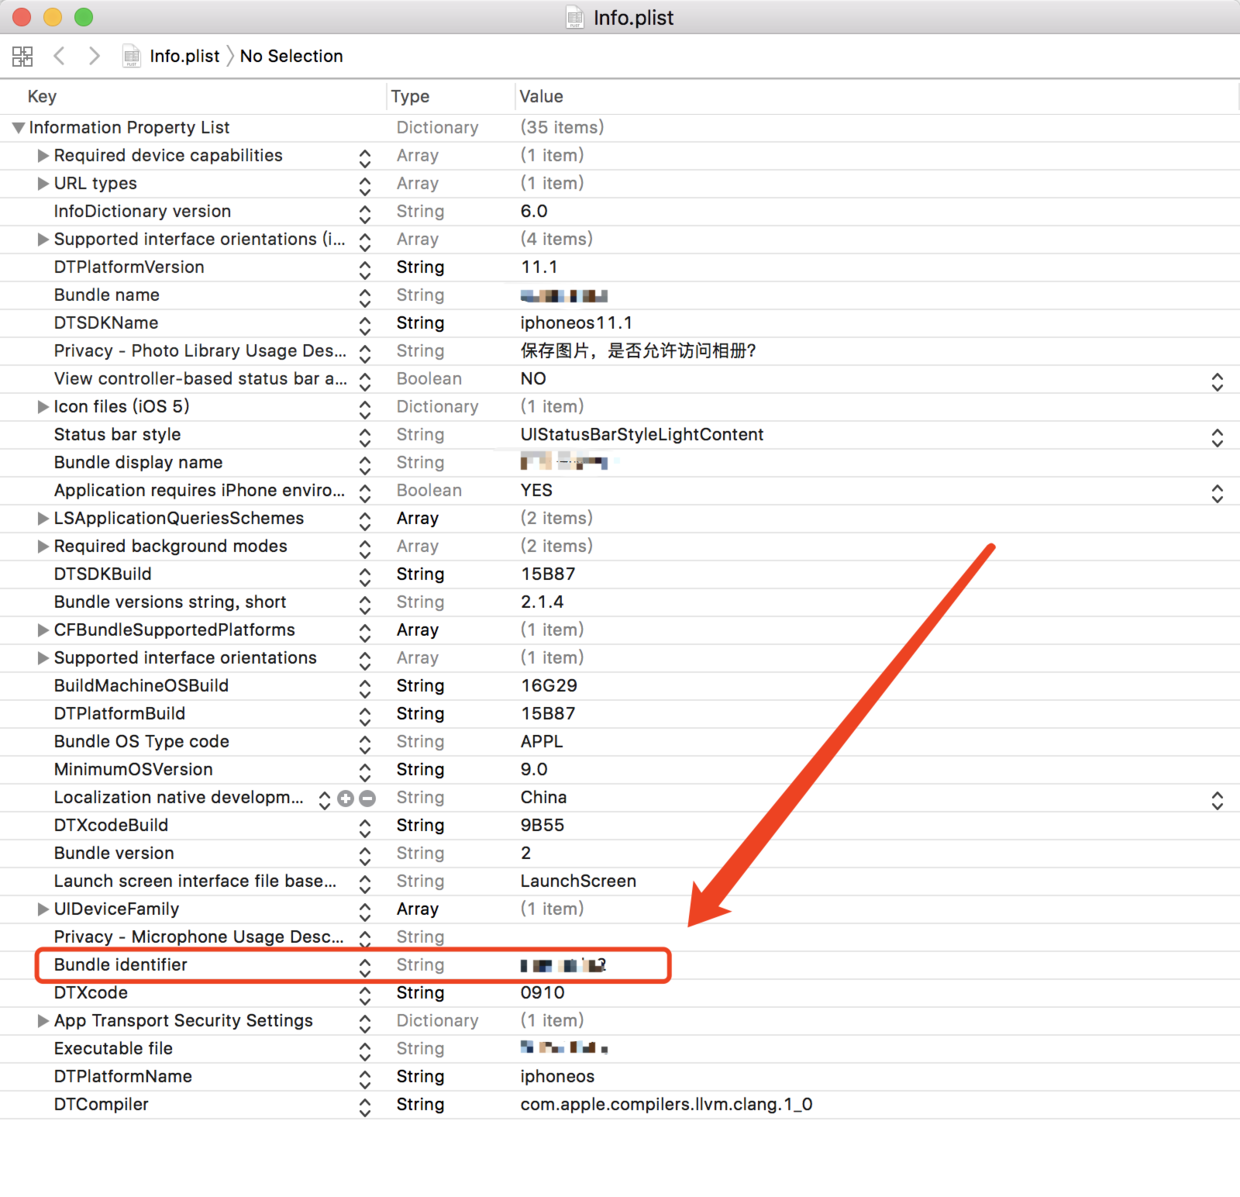Viewport: 1240px width, 1197px height.
Task: Sort by the Key column header
Action: point(42,97)
